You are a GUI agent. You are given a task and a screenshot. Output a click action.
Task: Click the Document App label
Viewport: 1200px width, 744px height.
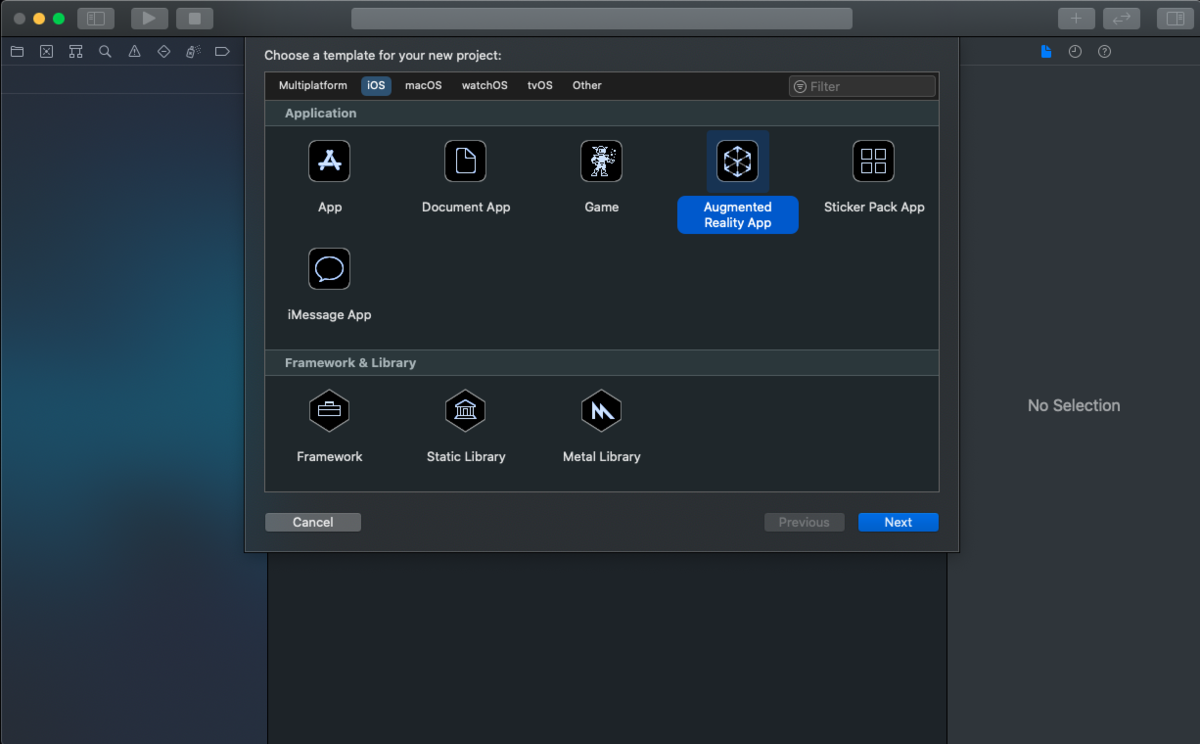(466, 207)
